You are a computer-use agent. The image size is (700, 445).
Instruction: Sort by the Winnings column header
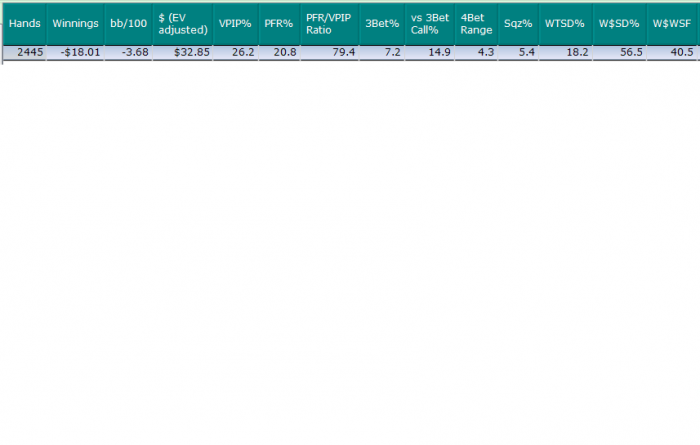tap(75, 24)
